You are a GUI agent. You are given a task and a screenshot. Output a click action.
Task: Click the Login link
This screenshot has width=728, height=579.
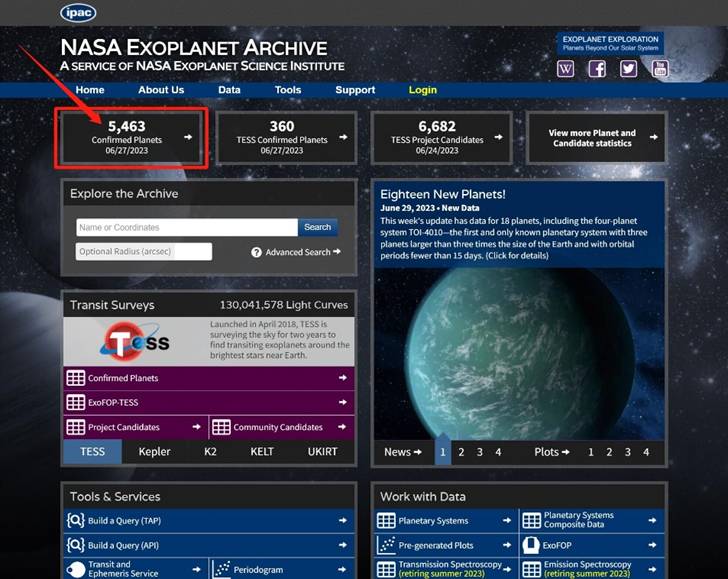point(422,90)
